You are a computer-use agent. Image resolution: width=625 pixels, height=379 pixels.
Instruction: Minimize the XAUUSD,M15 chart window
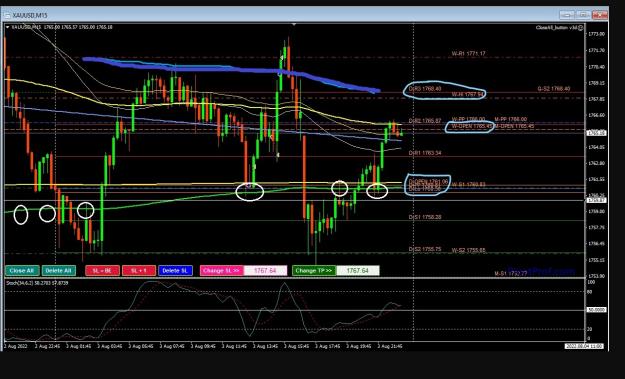coord(566,15)
